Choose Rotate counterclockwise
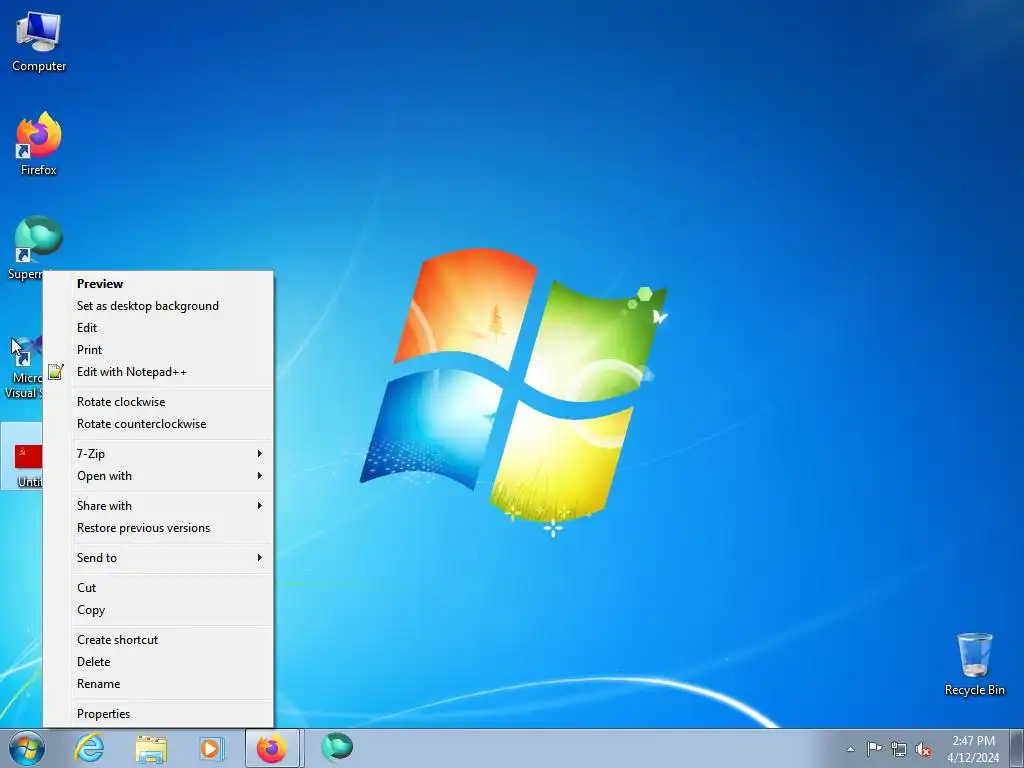The width and height of the screenshot is (1024, 768). [x=158, y=424]
